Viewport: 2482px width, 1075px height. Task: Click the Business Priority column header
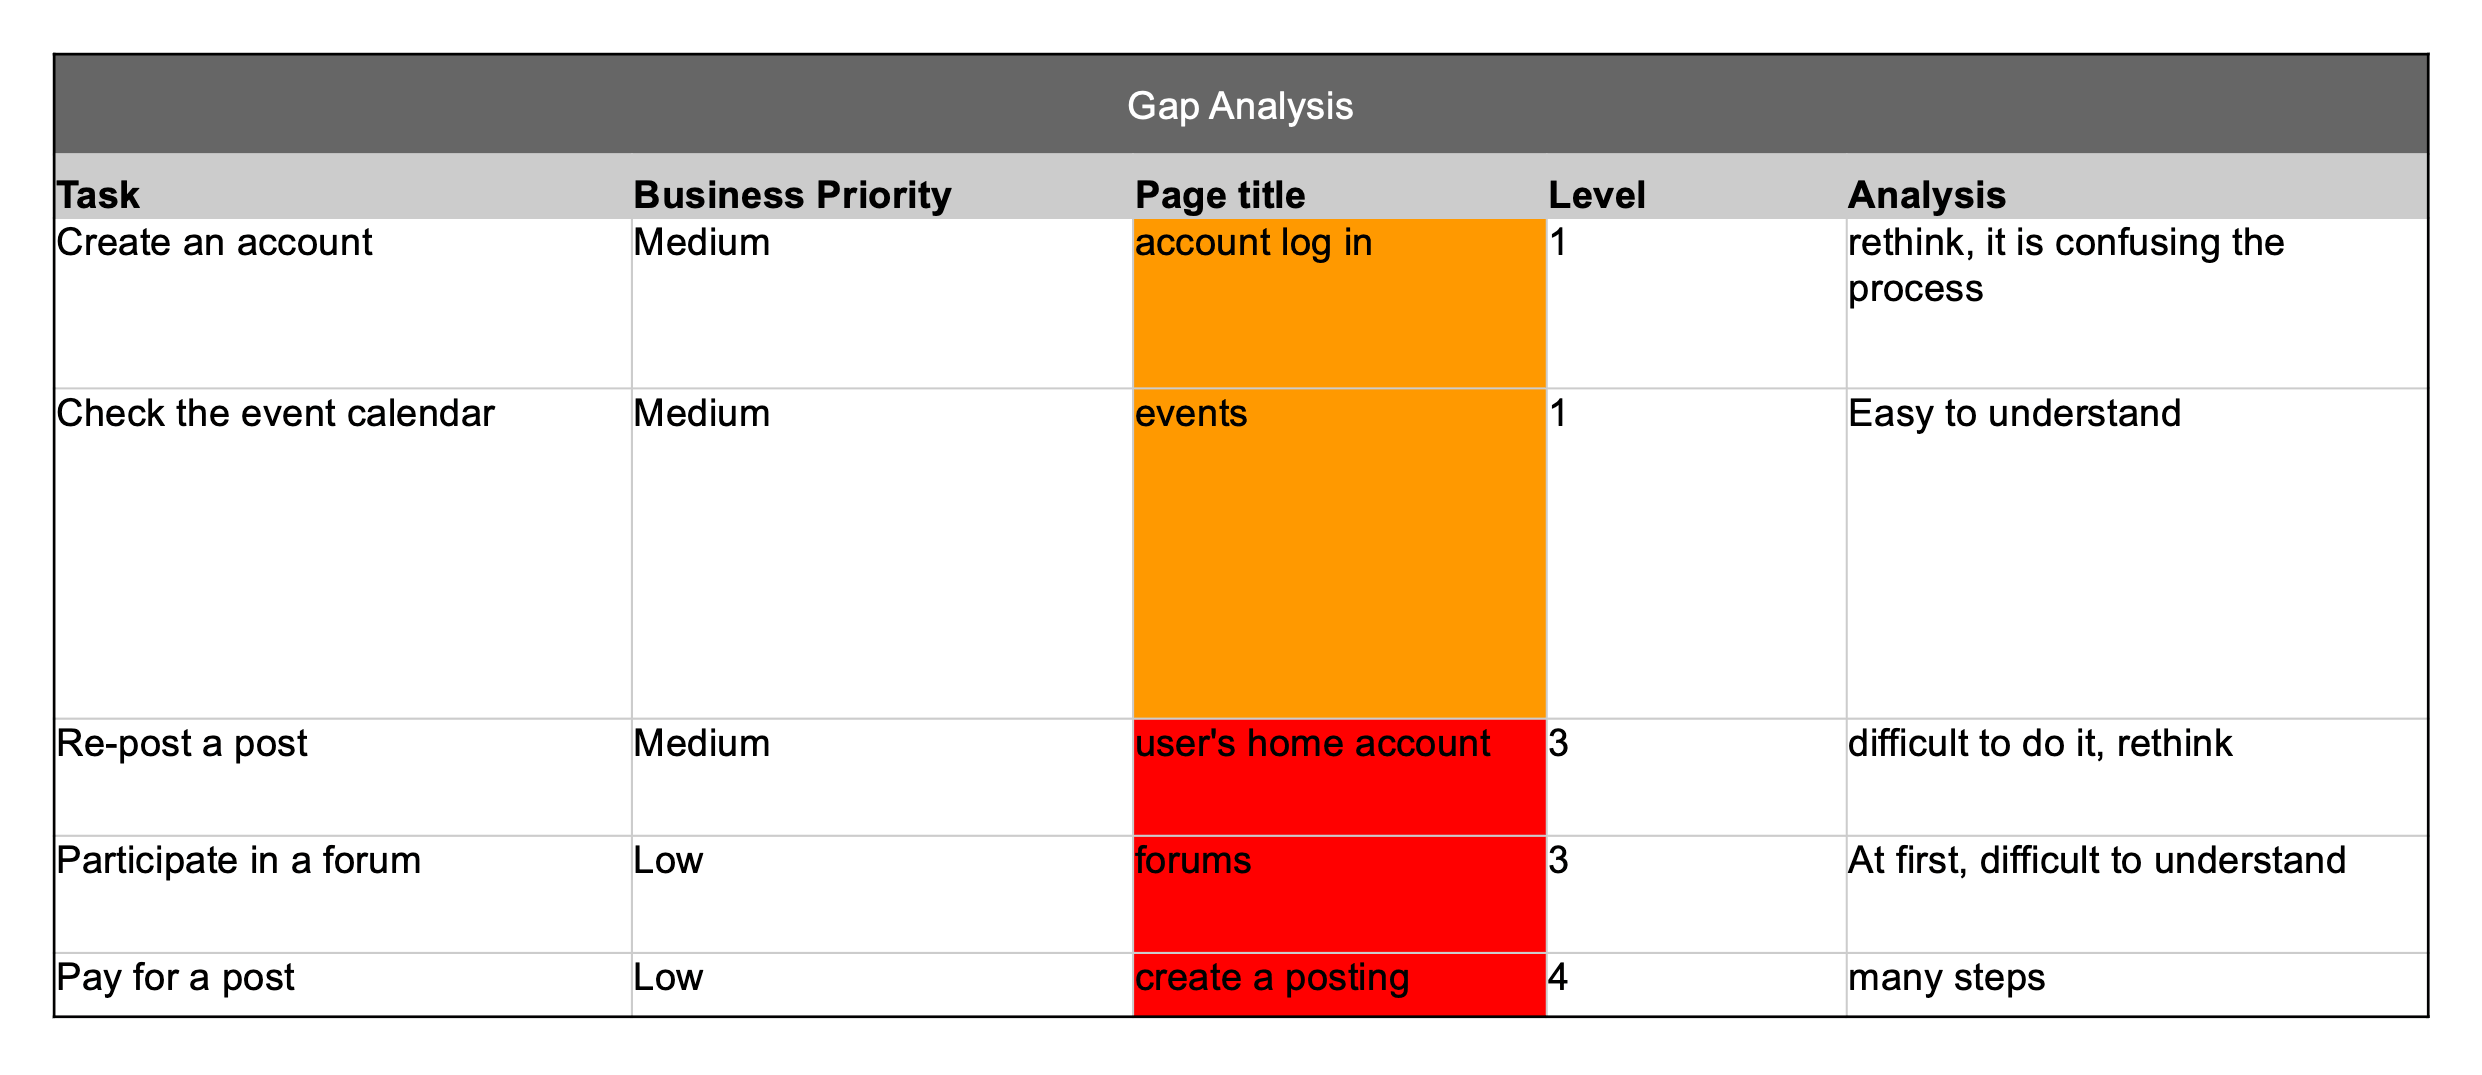coord(792,194)
